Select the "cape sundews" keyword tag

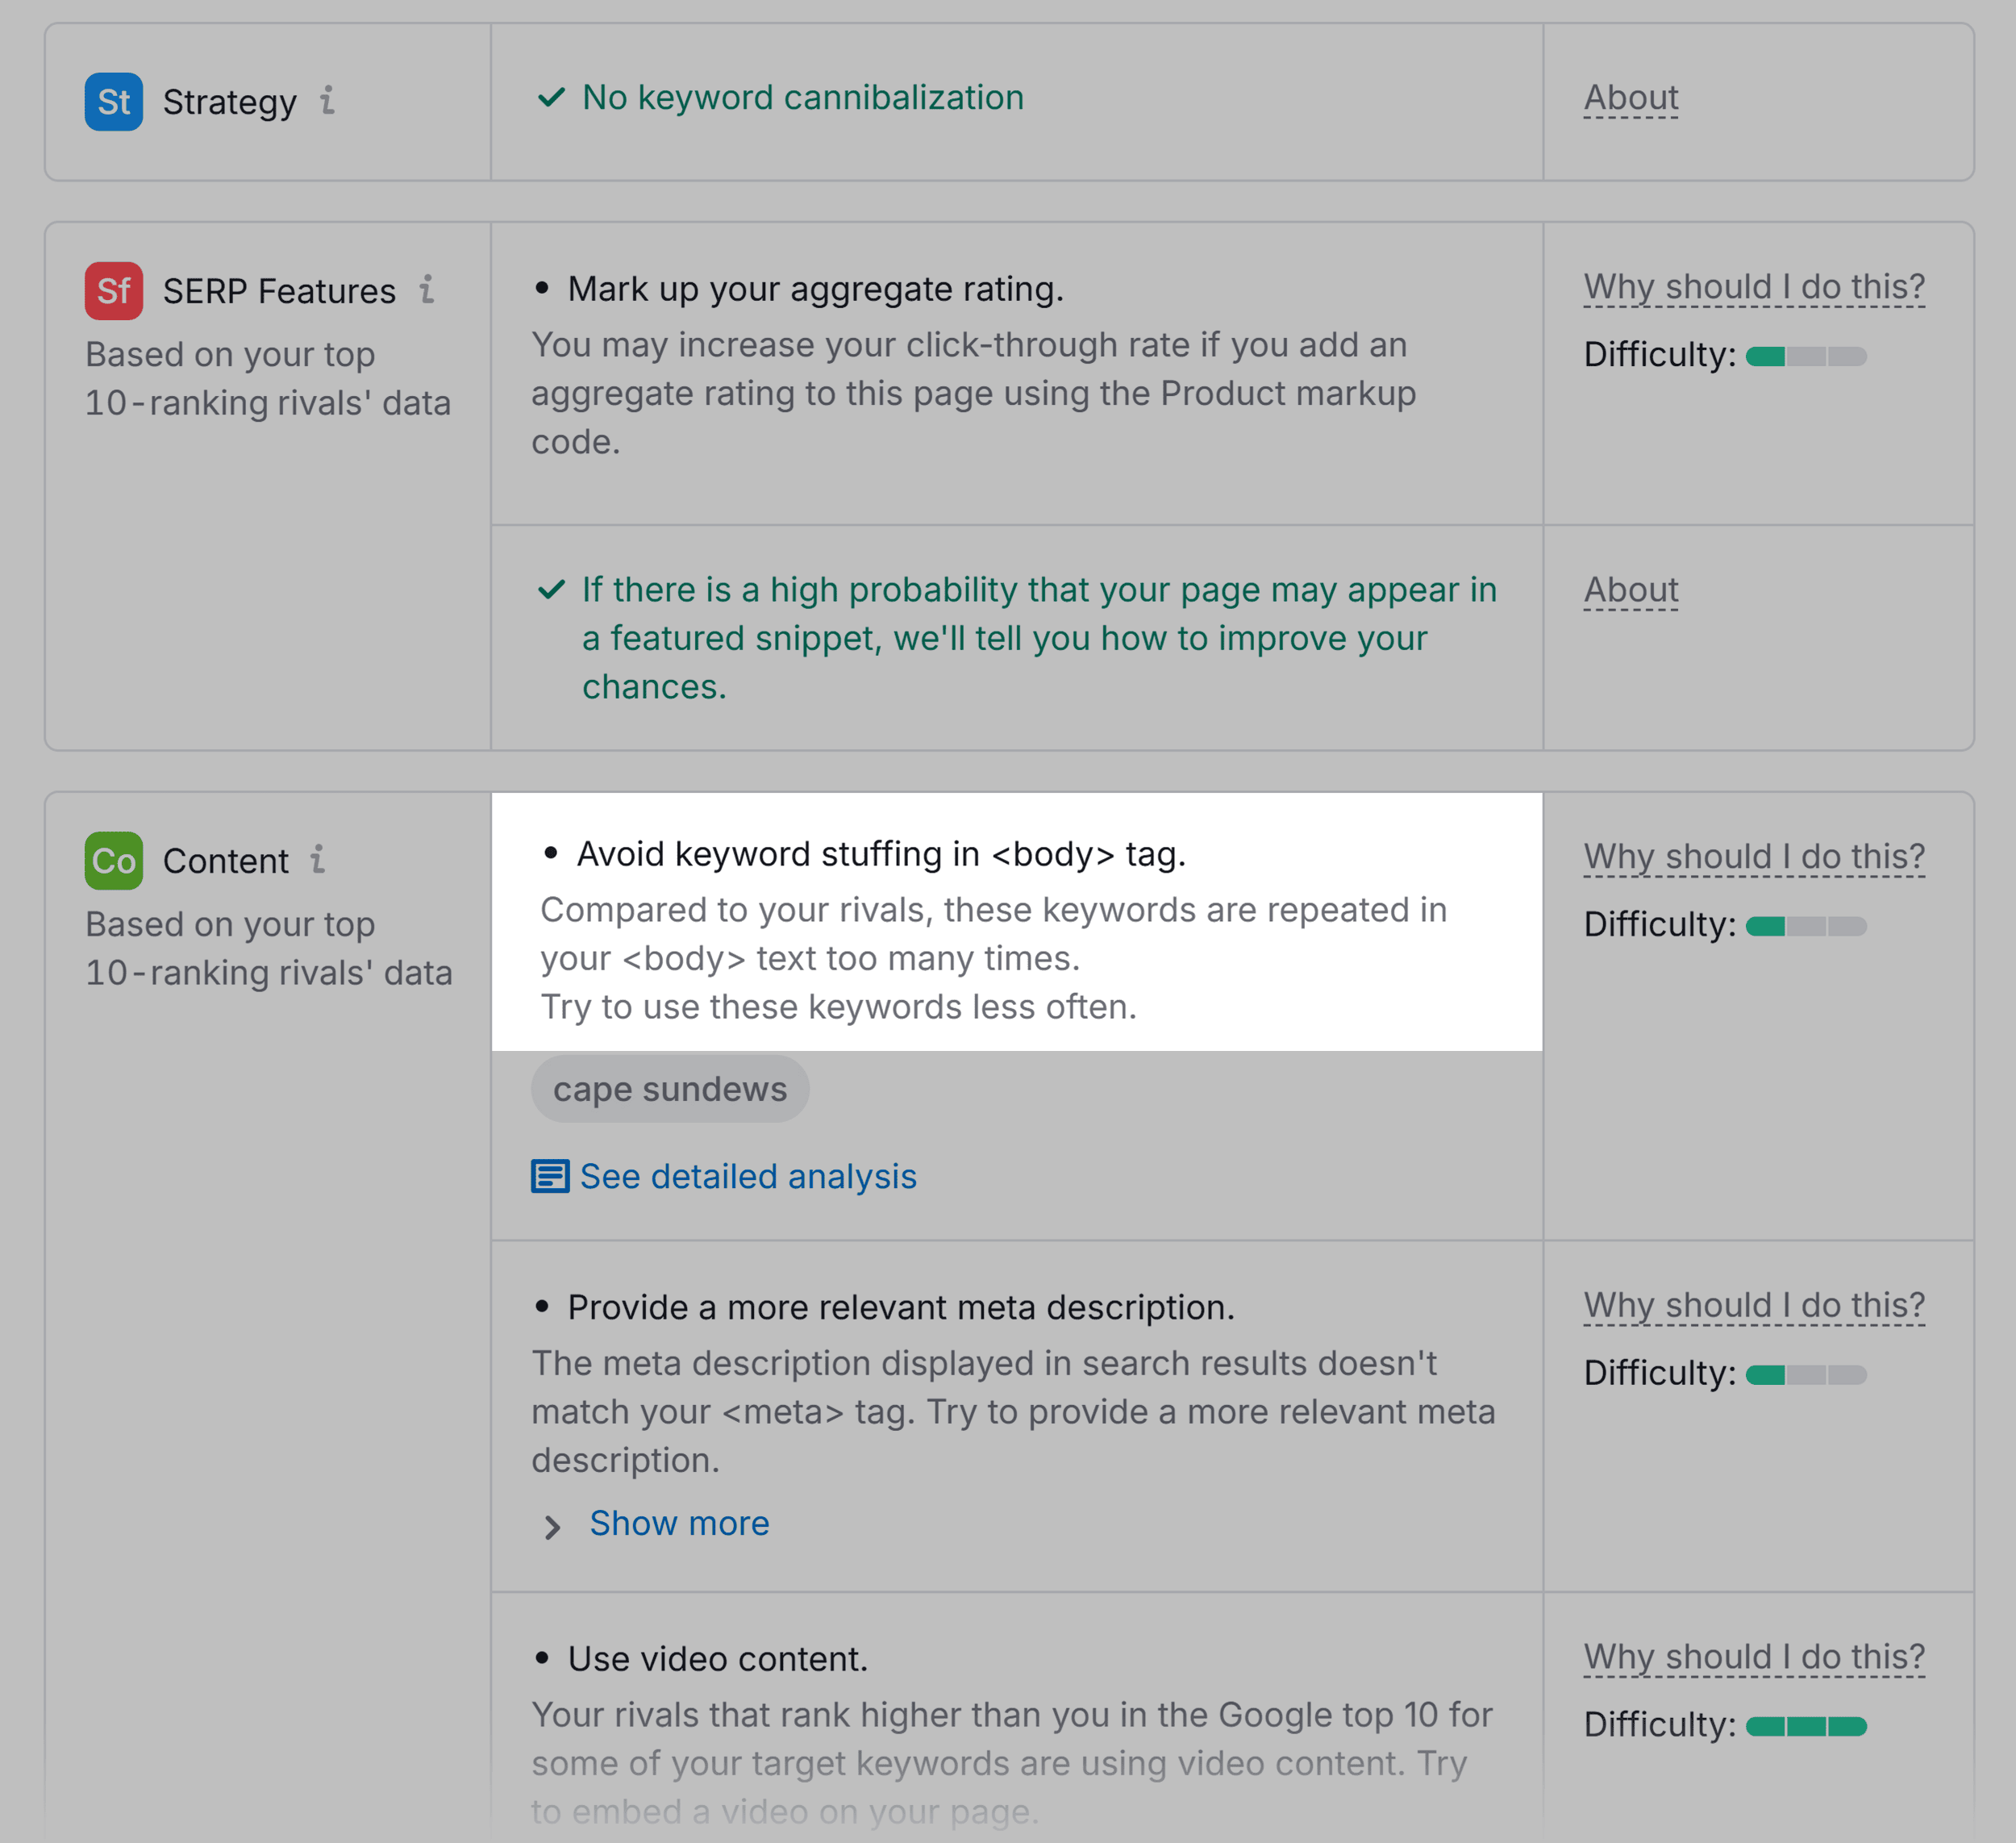point(670,1089)
